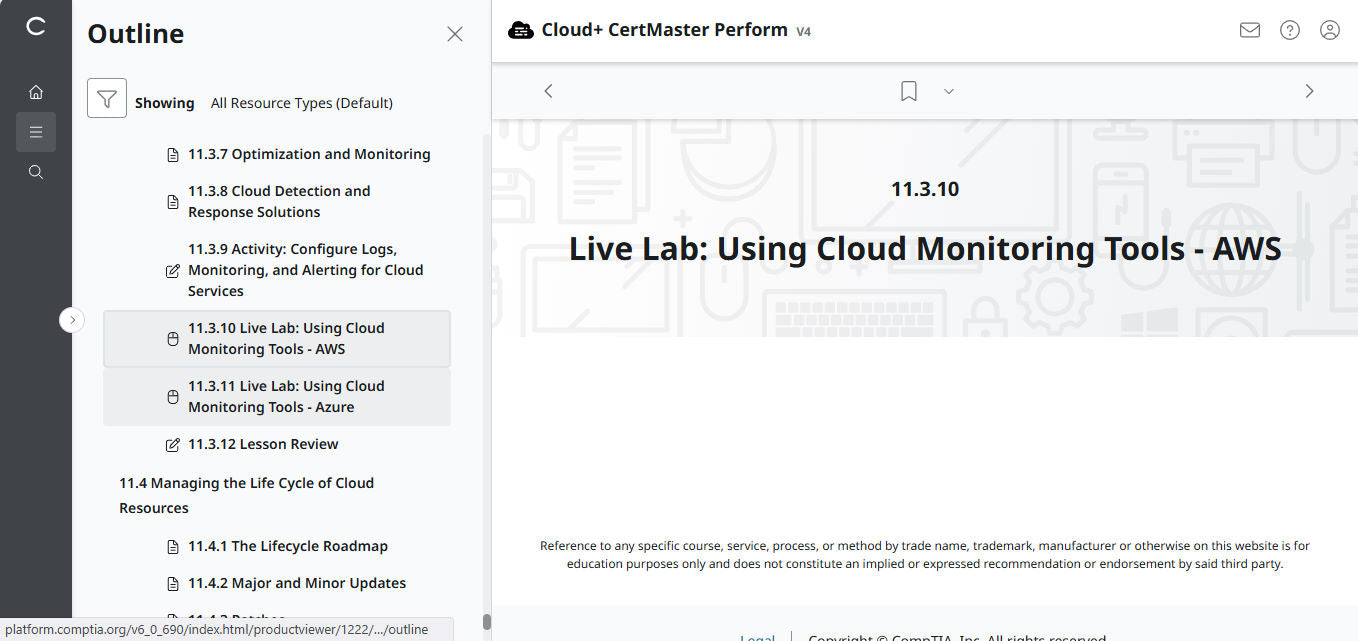This screenshot has width=1358, height=641.
Task: Select the Outline icon in the sidebar
Action: [36, 131]
